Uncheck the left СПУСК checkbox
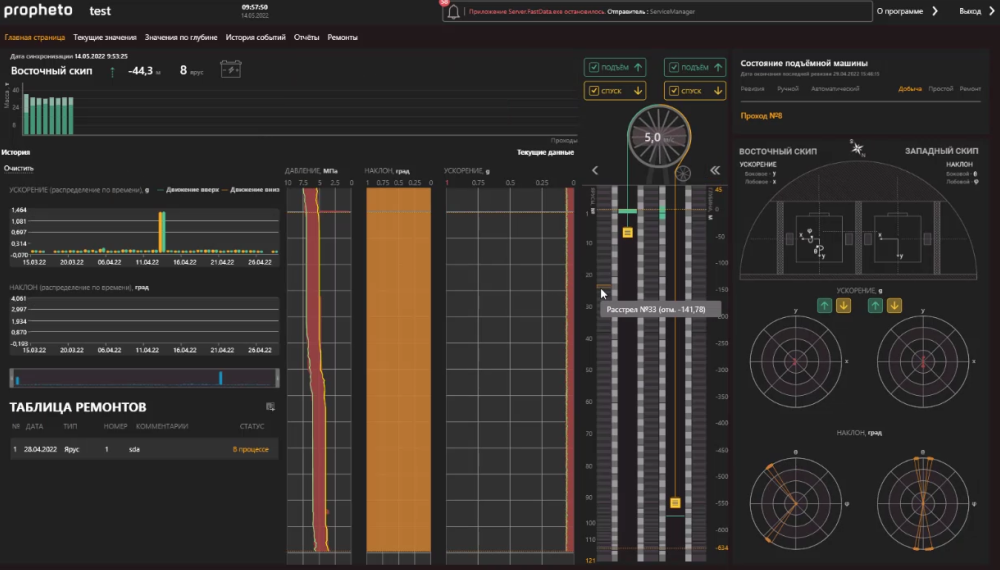The width and height of the screenshot is (1000, 570). tap(594, 91)
